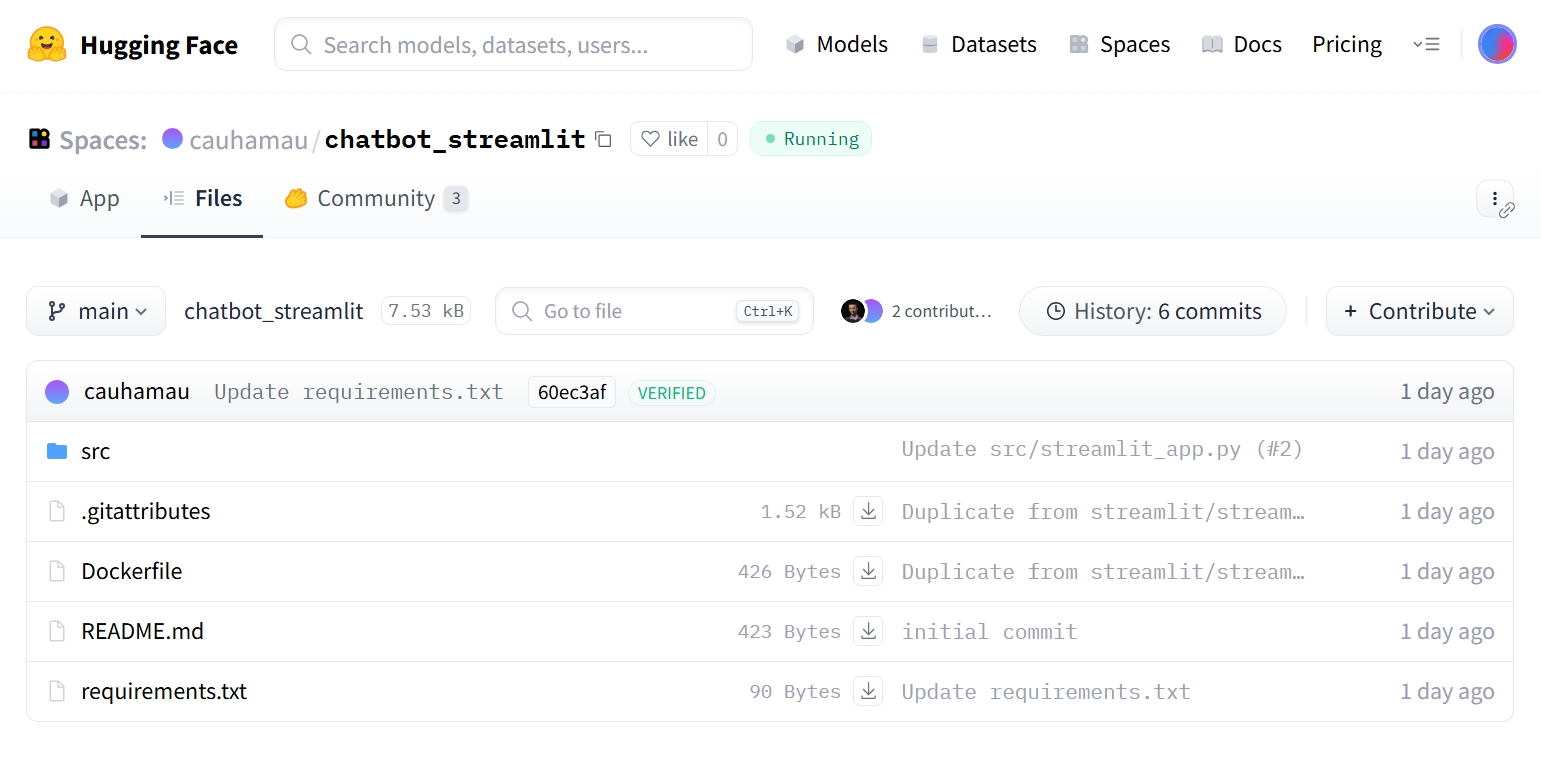Open commit hash 60ec3af
This screenshot has height=757, width=1541.
point(571,392)
